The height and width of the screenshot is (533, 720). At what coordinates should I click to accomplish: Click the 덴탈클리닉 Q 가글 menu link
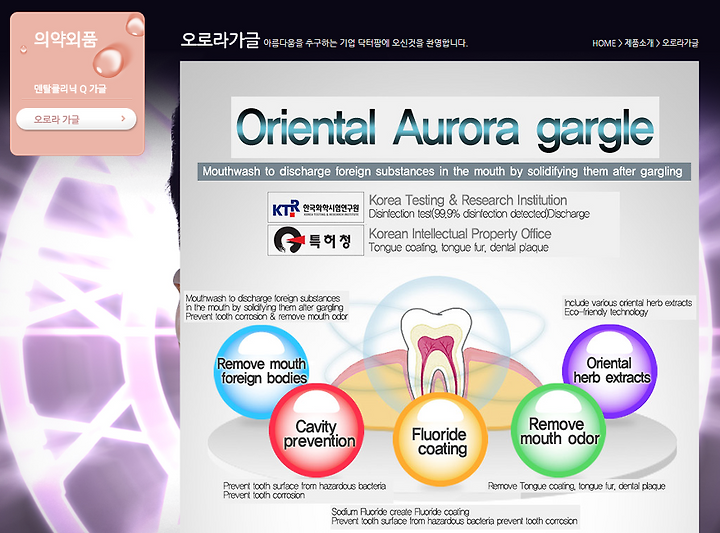(70, 89)
